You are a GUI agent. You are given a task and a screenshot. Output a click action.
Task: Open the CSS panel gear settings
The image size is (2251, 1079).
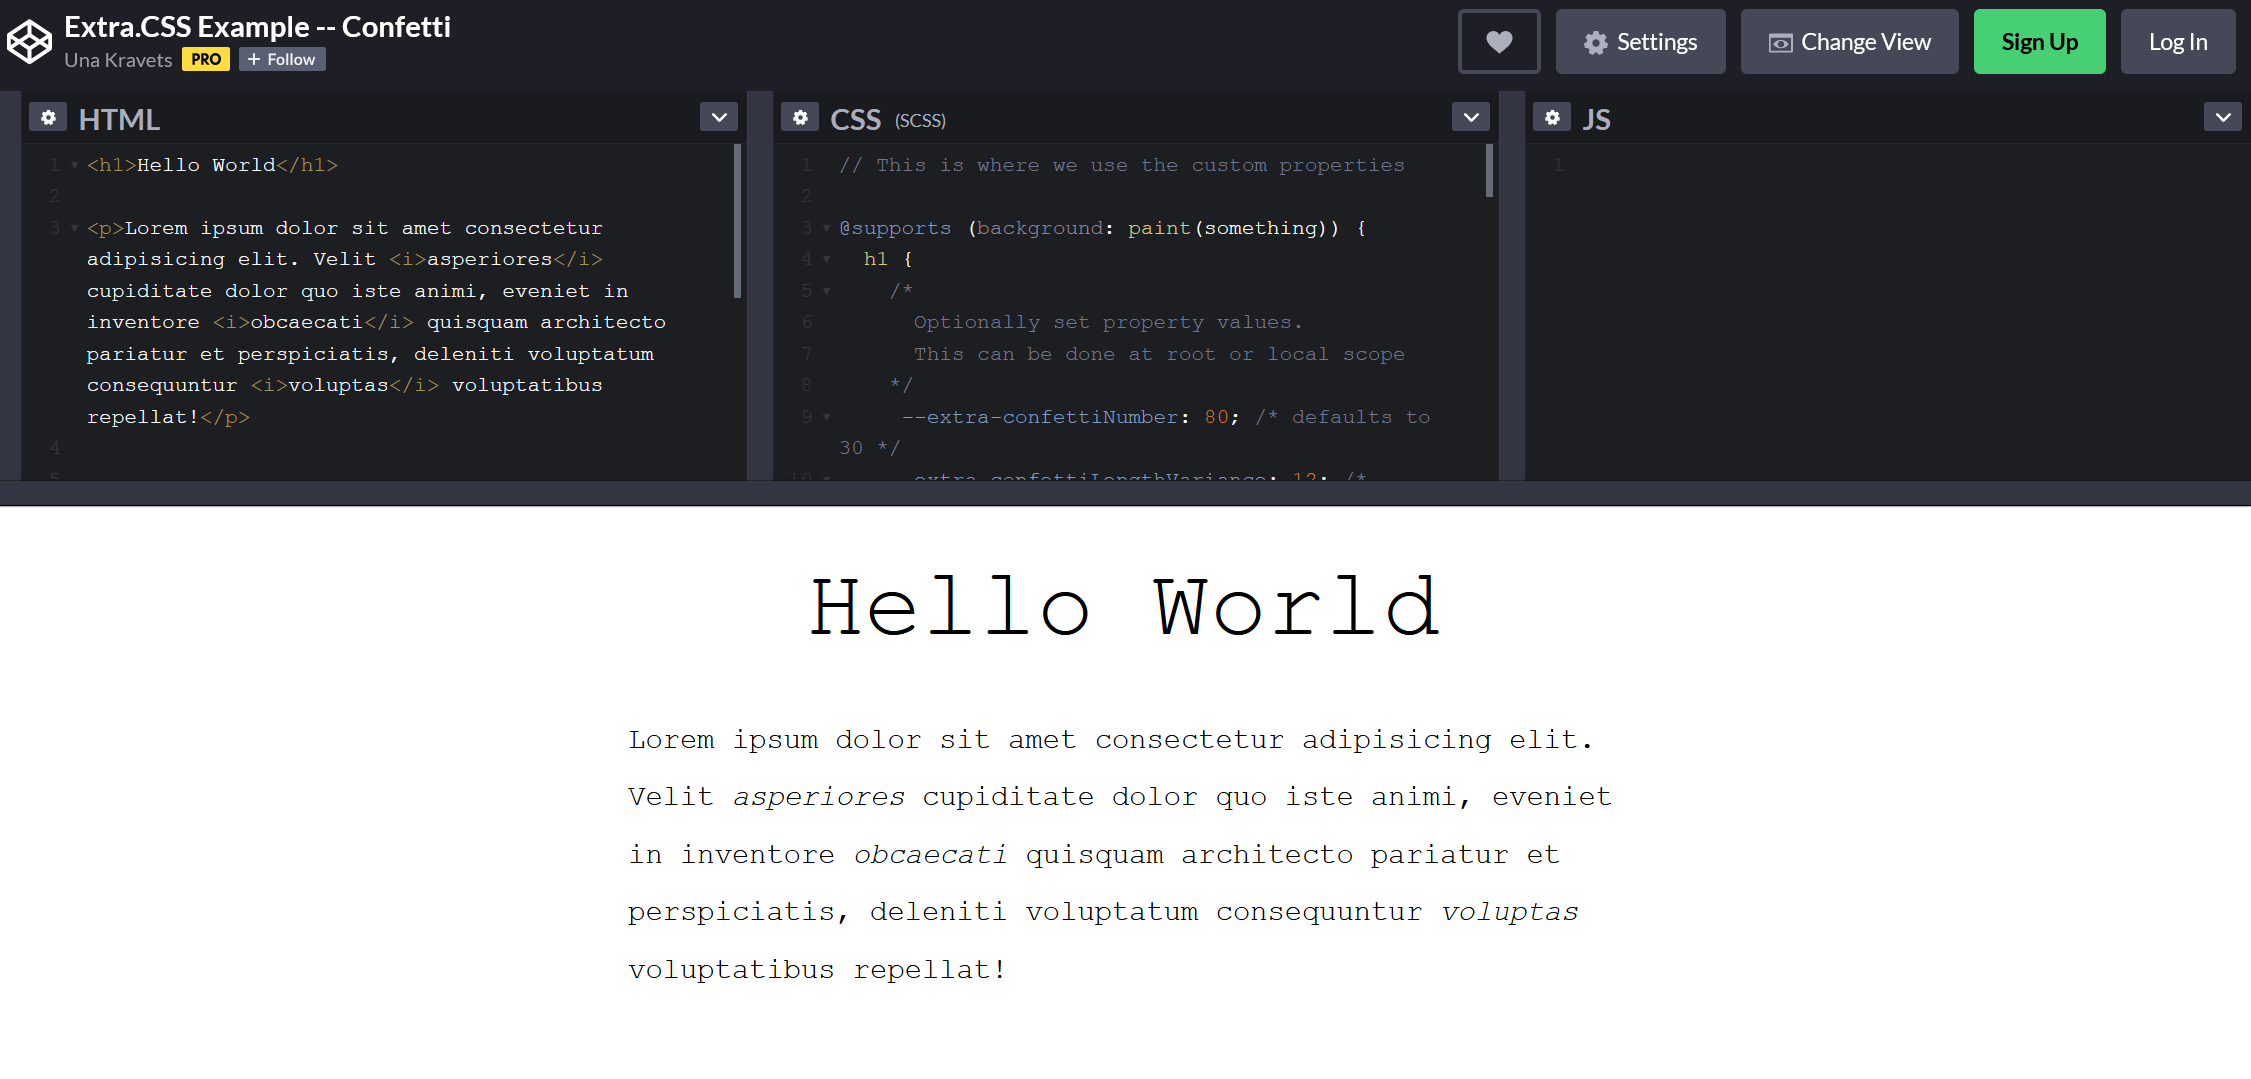[800, 117]
